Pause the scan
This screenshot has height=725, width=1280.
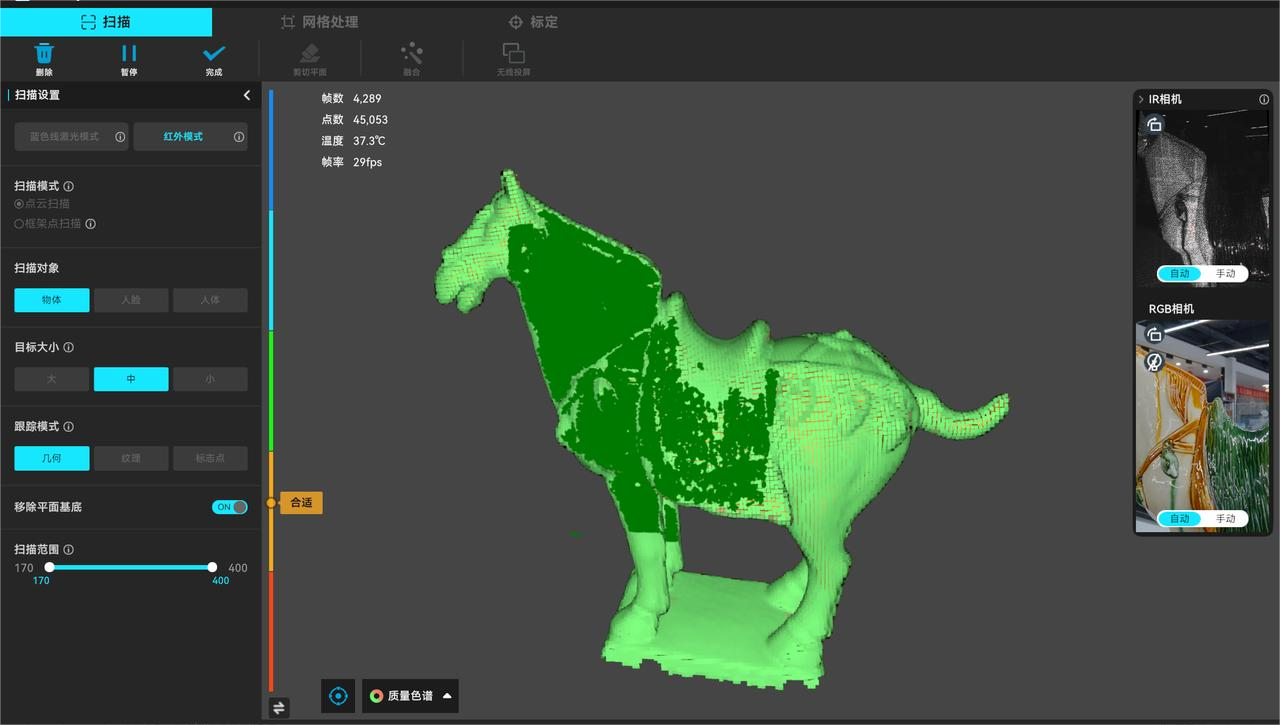pos(129,54)
